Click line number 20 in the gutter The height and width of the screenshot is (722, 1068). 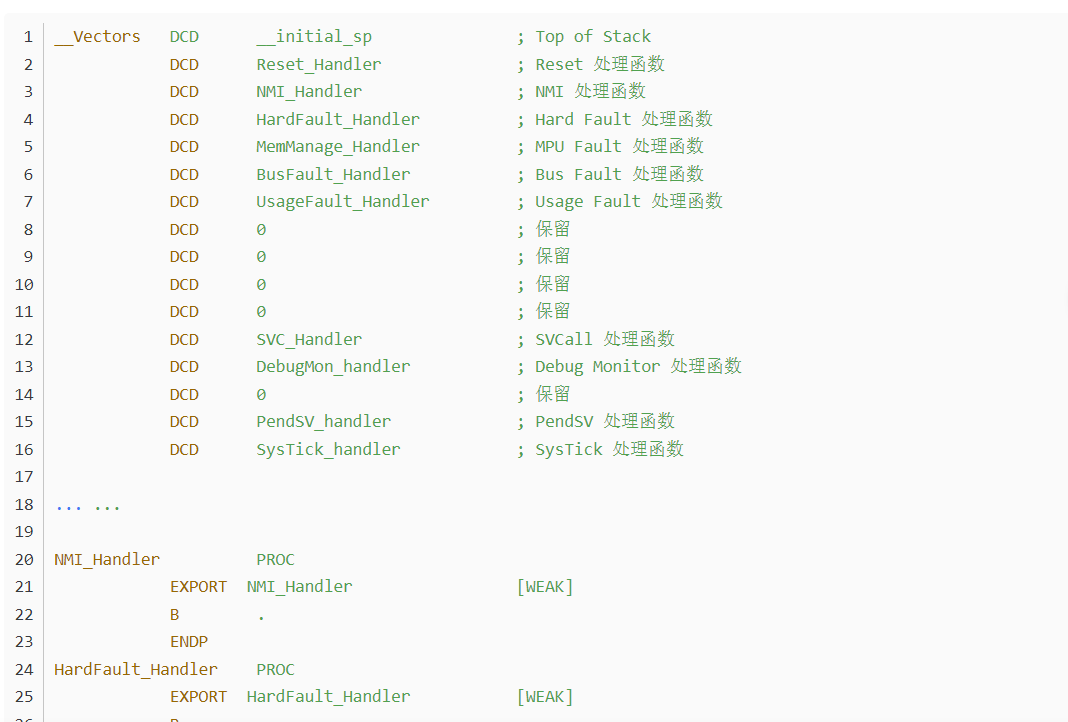(24, 560)
